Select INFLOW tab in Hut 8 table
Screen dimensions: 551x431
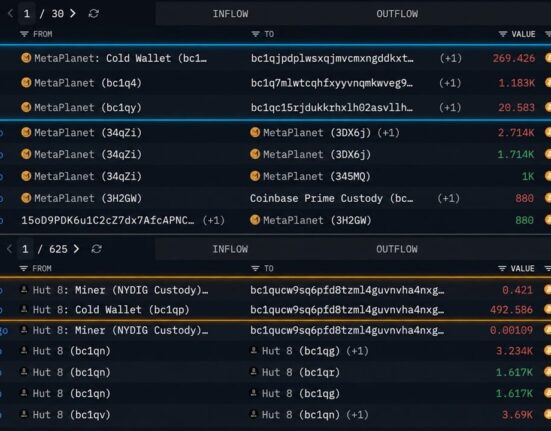coord(230,249)
